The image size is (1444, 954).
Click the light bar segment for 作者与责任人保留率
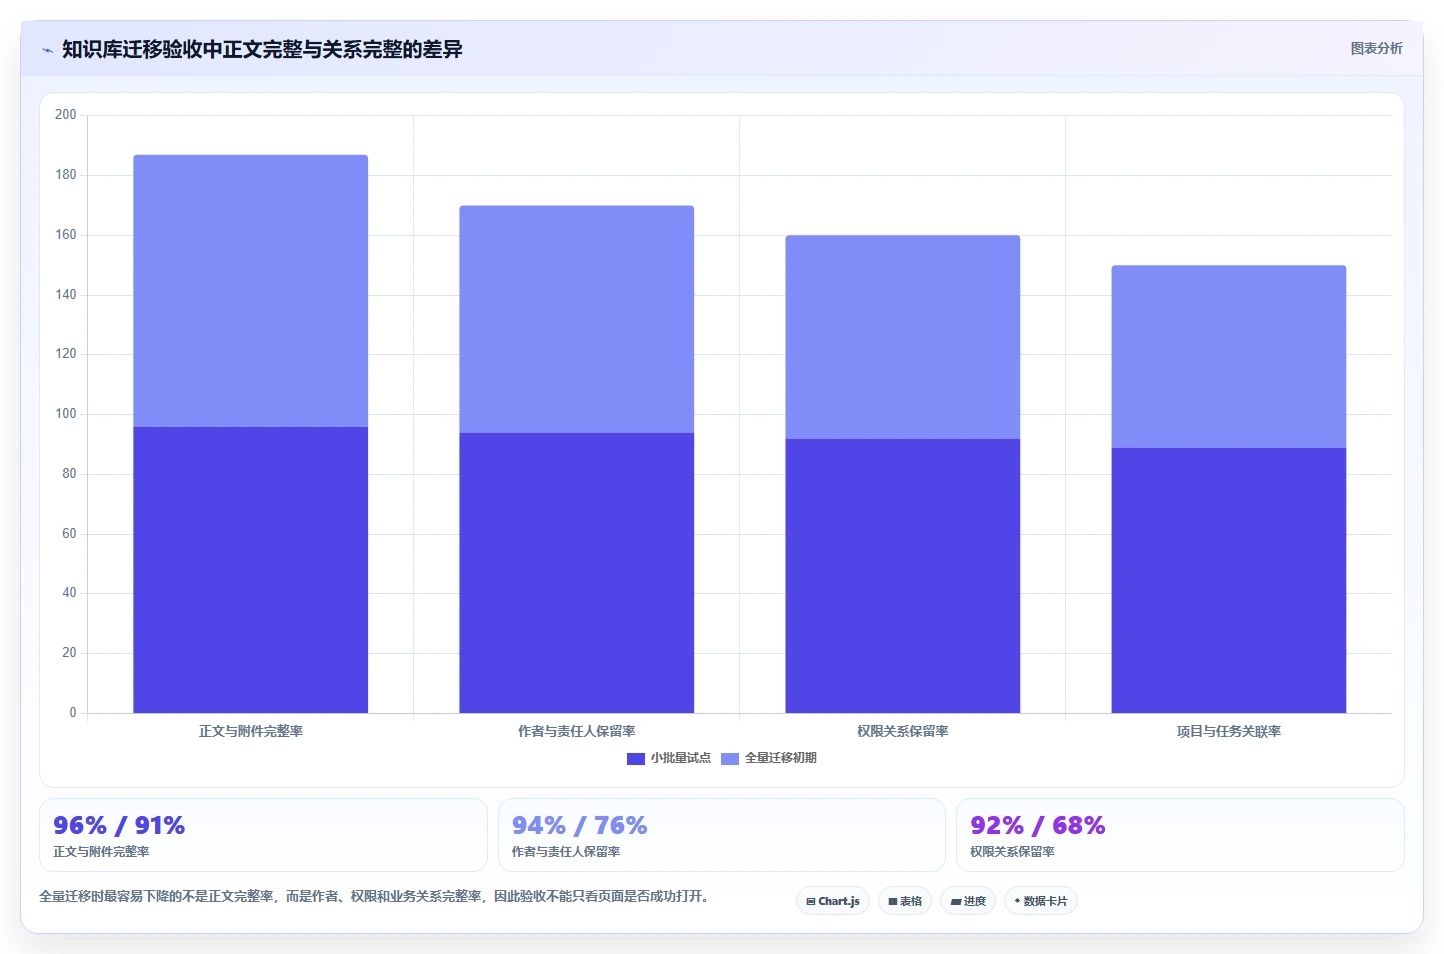click(576, 319)
